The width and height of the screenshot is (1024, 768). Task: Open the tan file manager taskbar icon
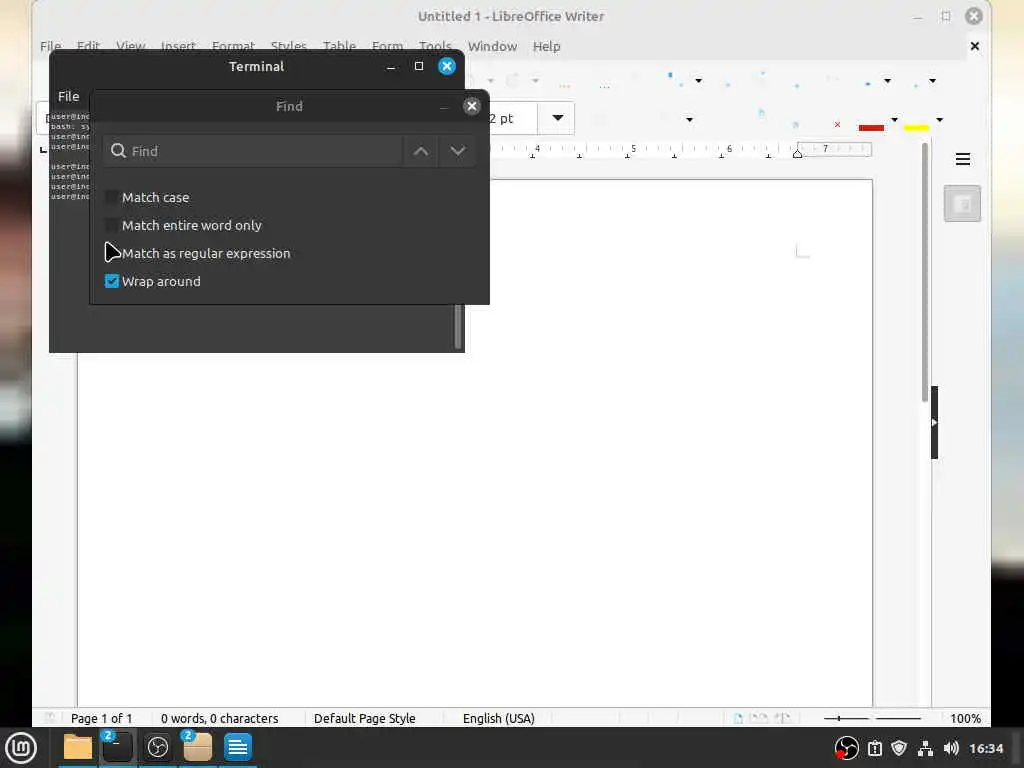click(x=197, y=747)
